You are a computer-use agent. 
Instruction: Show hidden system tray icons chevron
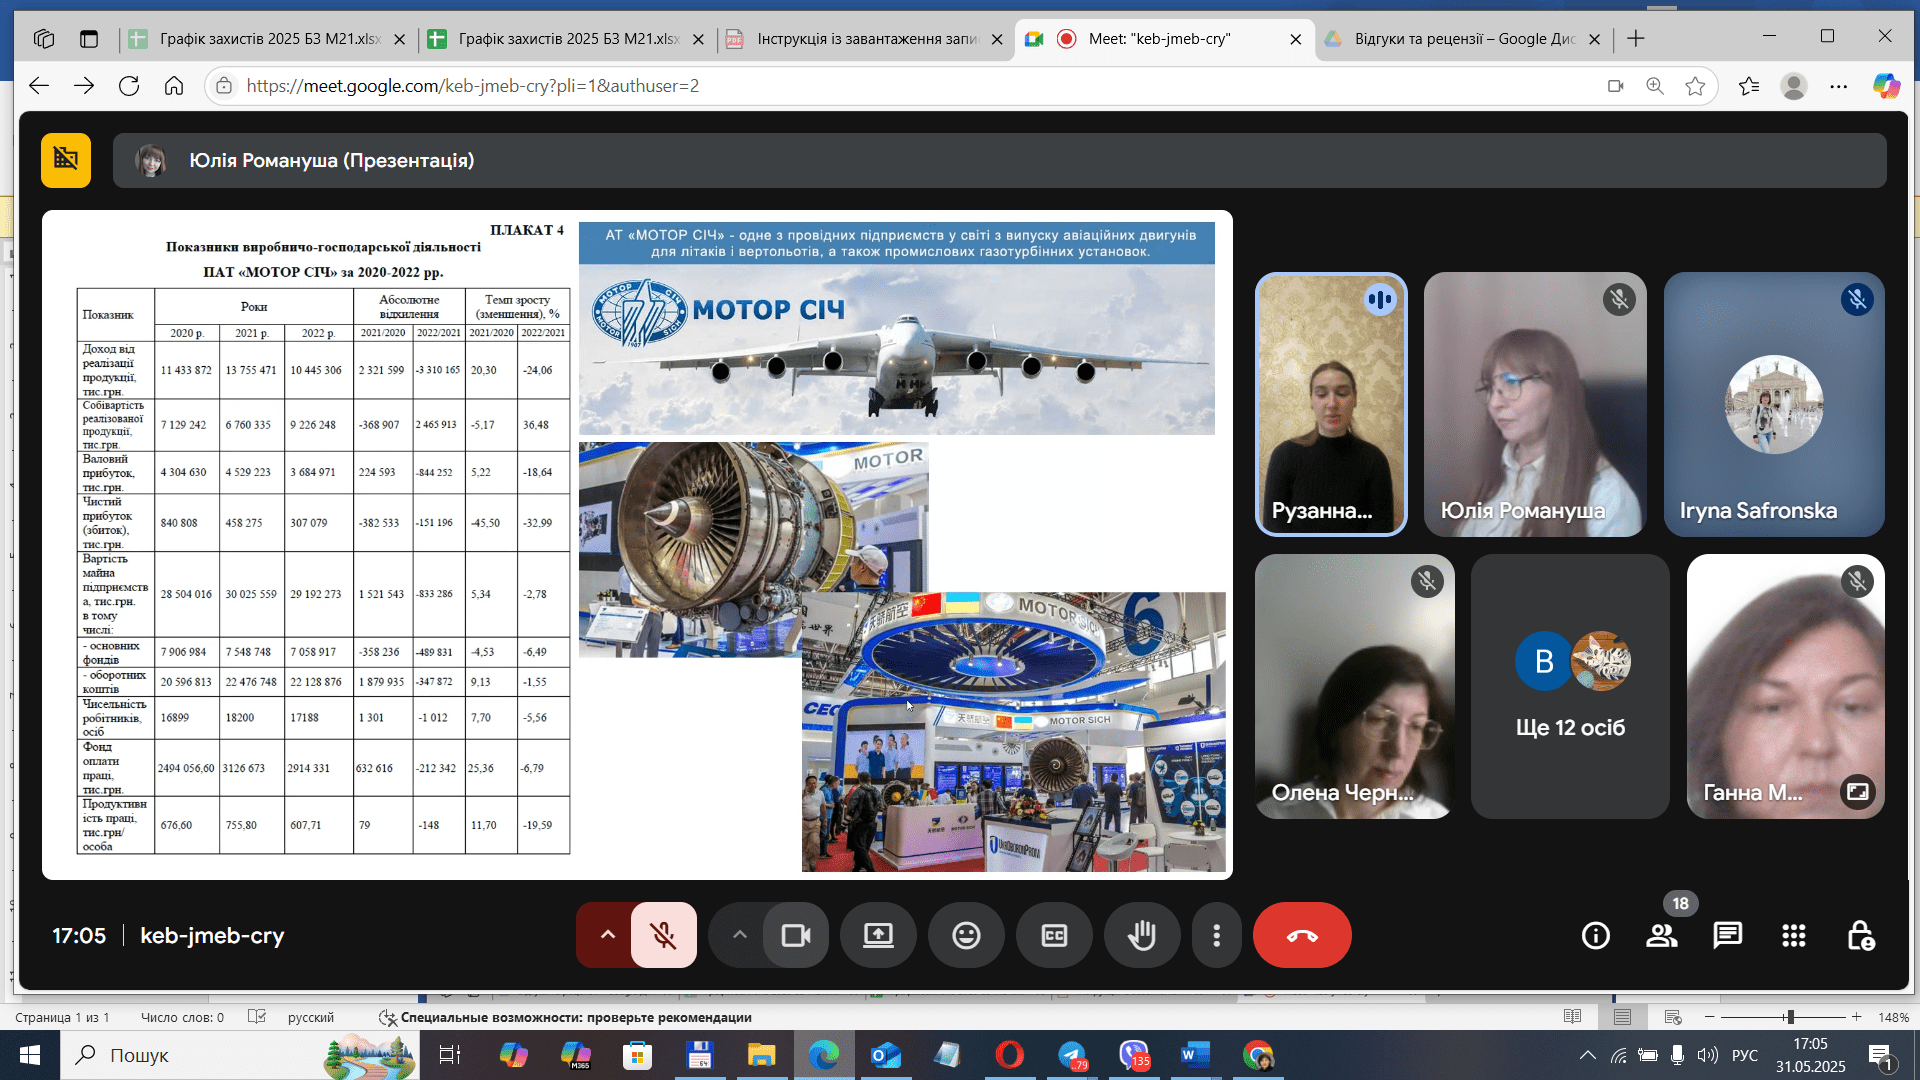(1587, 1055)
